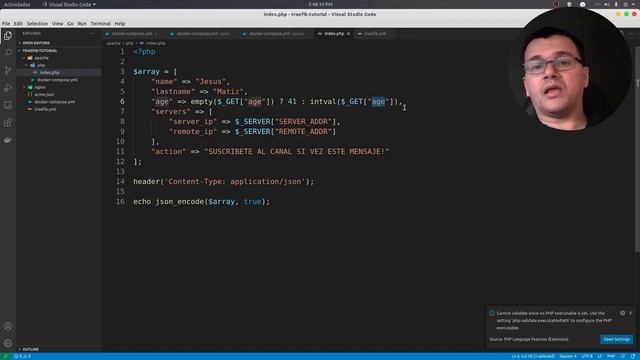Click the remote indicator in status bar
Viewport: 640px width, 360px height.
[5, 356]
